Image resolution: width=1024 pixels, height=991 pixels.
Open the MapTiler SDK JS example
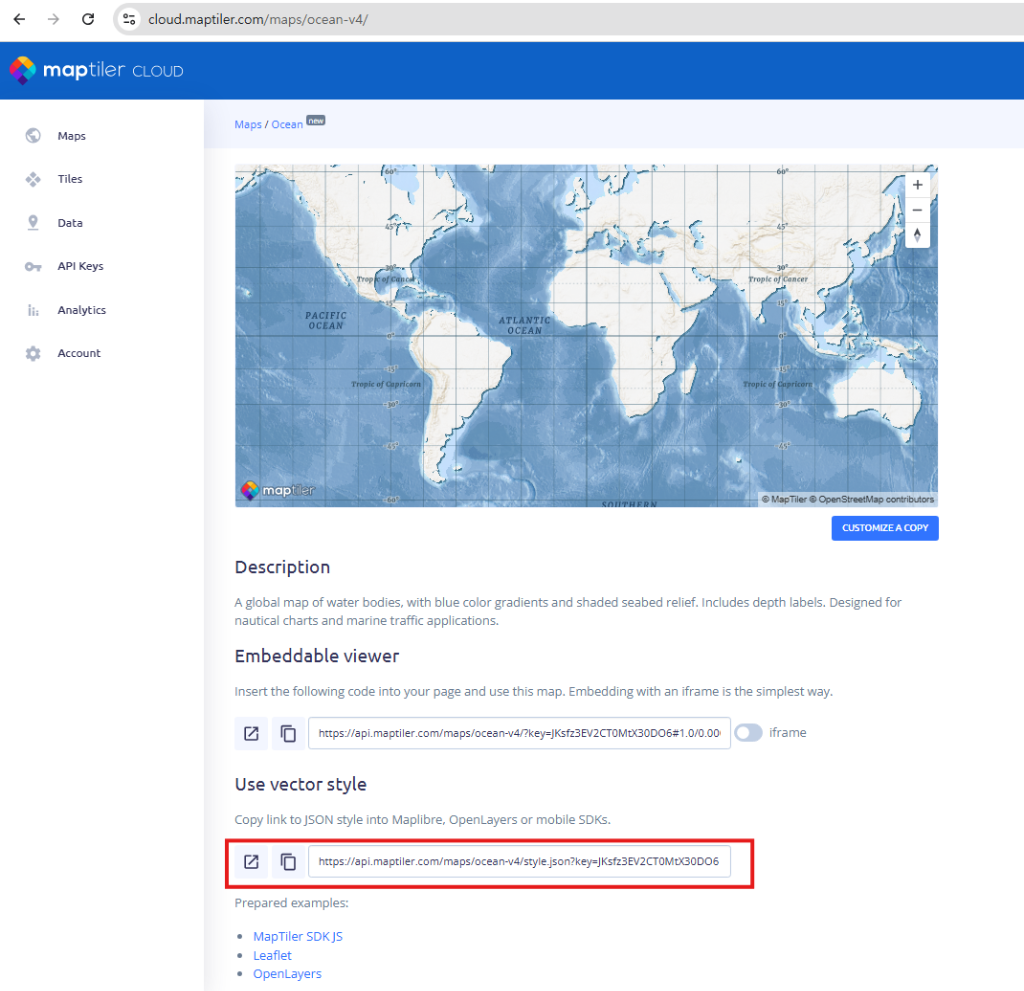coord(298,936)
